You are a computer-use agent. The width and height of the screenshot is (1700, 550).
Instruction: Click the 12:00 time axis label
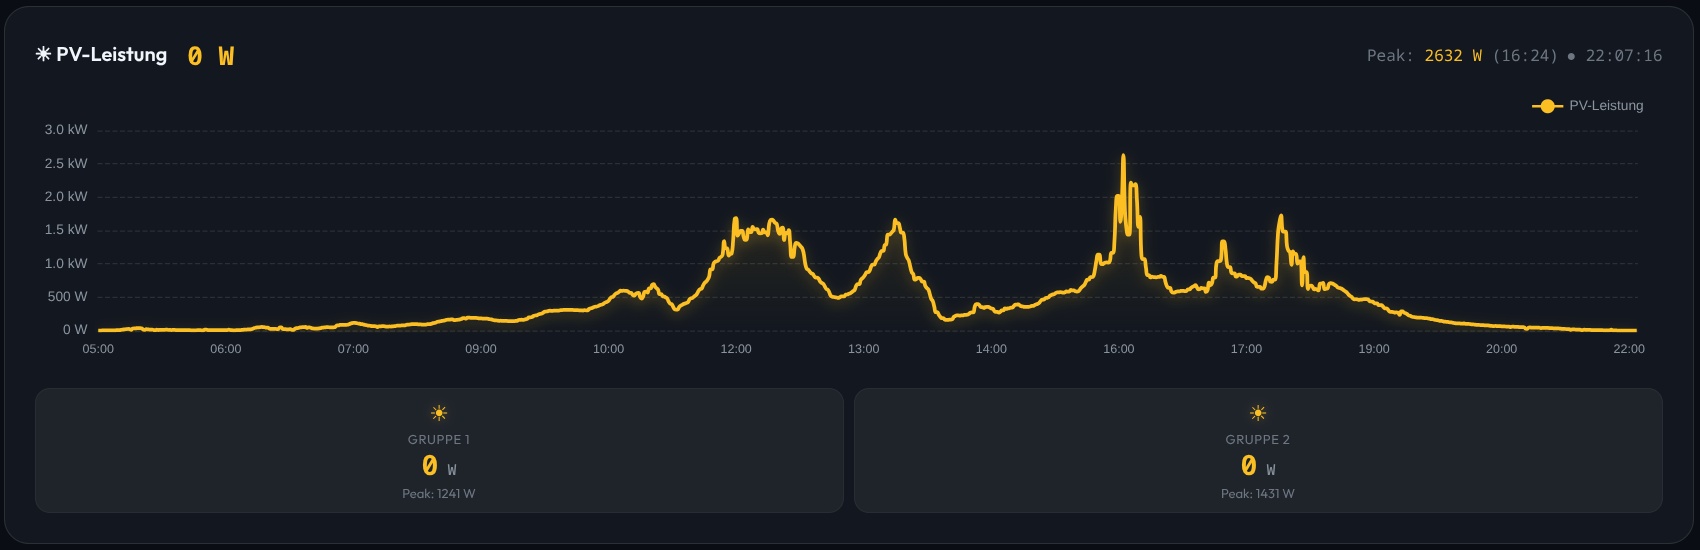pos(736,349)
